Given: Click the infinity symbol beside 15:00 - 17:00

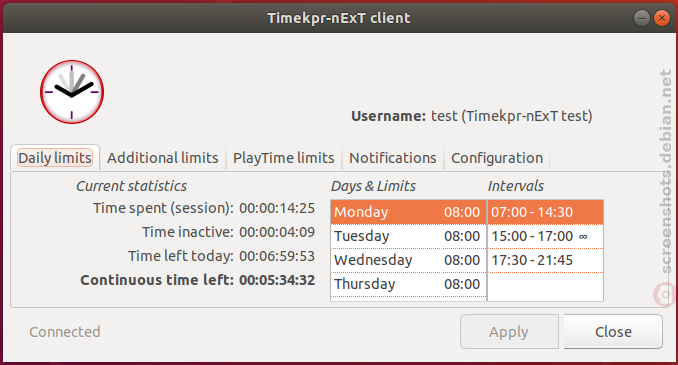Looking at the screenshot, I should tap(583, 237).
